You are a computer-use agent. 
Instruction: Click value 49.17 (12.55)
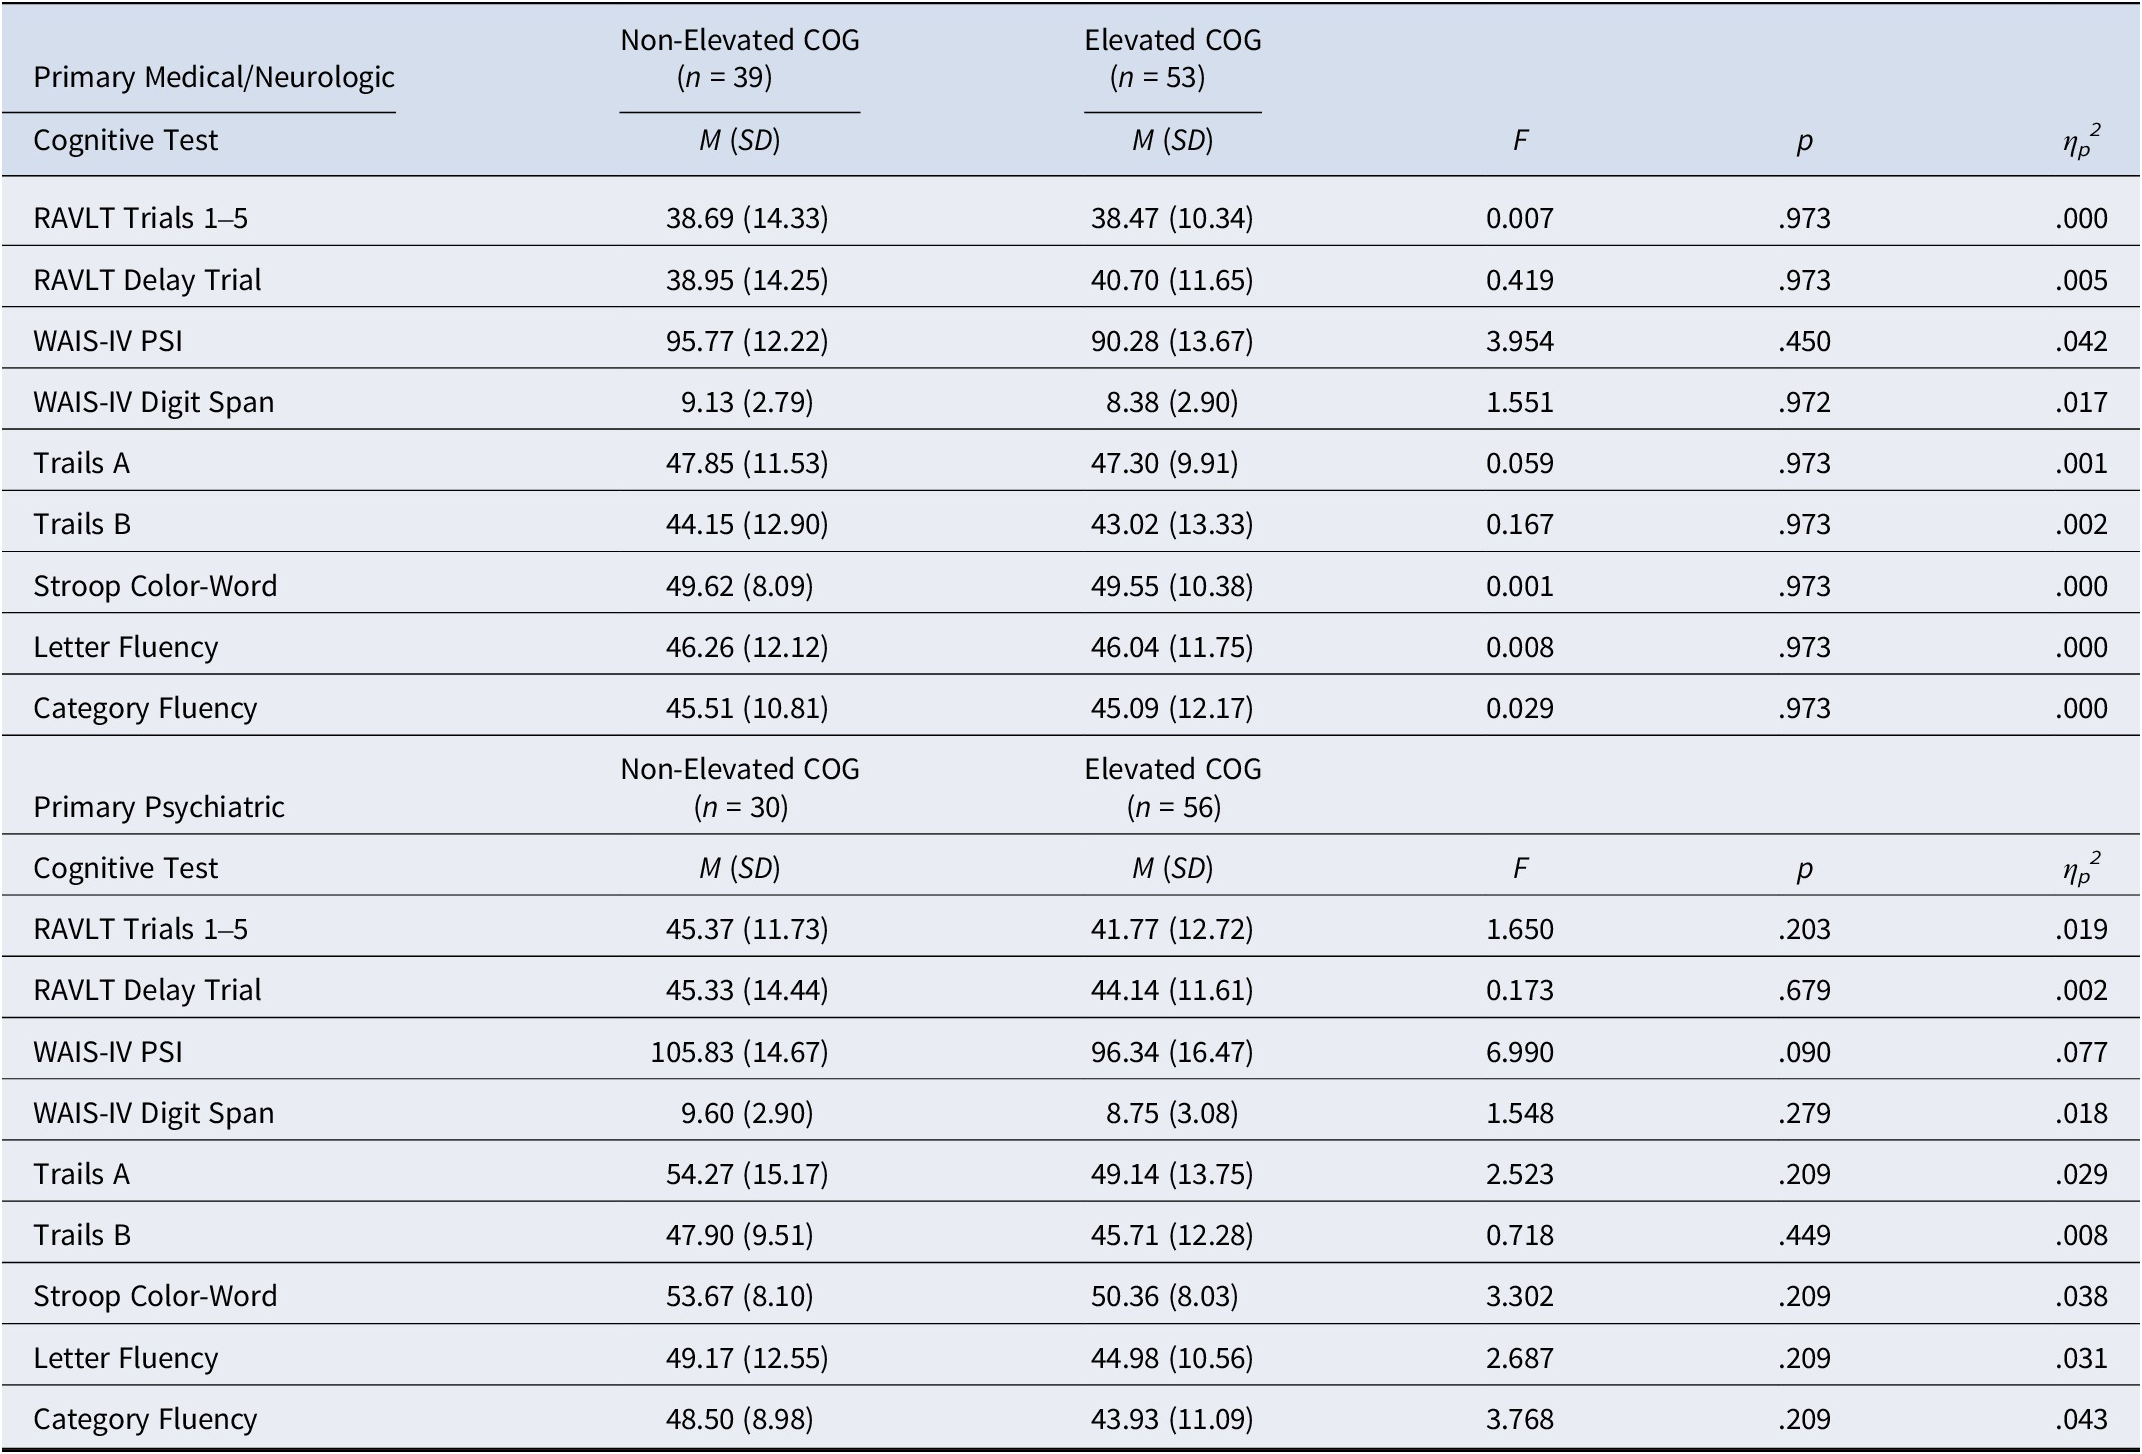click(747, 1358)
